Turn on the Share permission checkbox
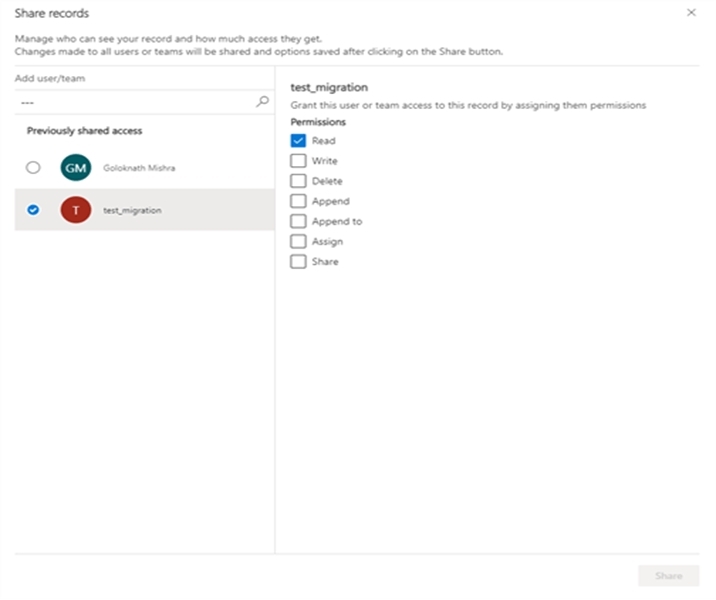 click(x=298, y=262)
